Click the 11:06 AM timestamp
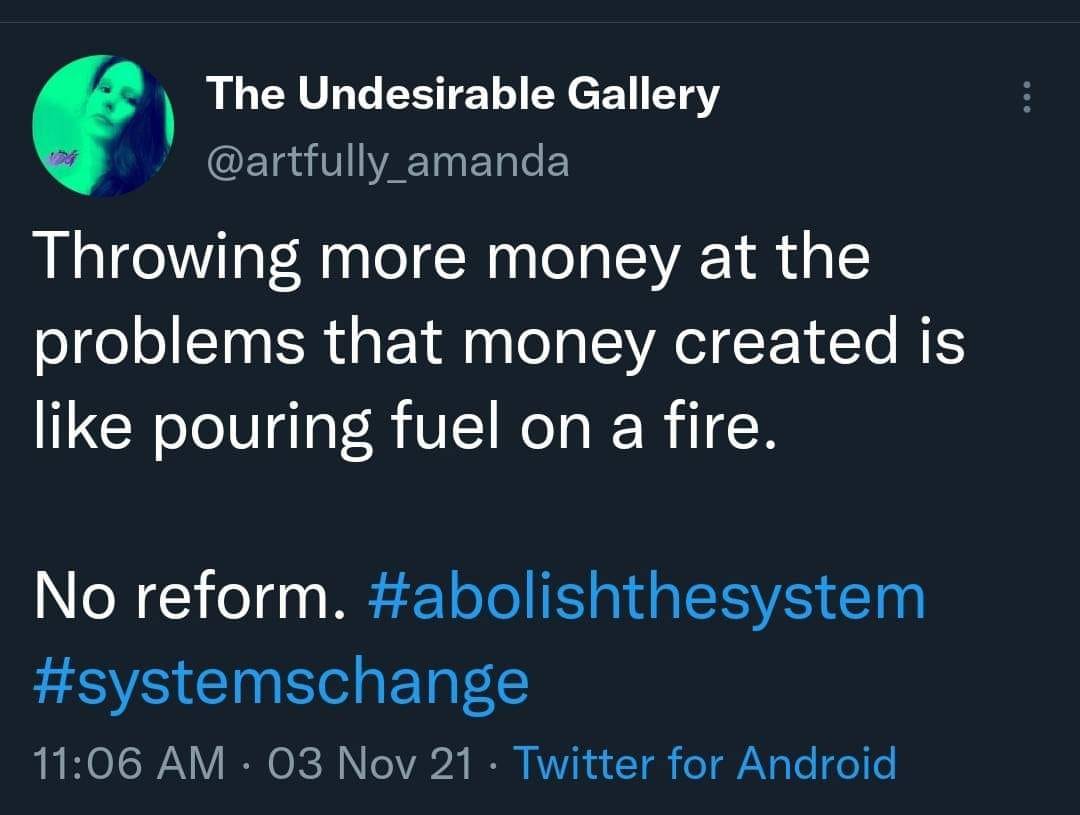This screenshot has width=1080, height=815. (x=129, y=764)
